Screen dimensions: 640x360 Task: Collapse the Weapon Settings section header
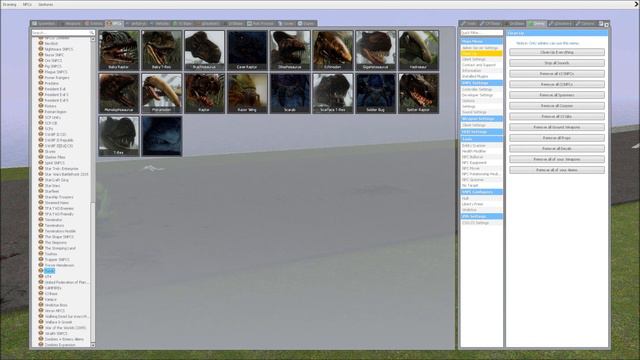(x=481, y=119)
